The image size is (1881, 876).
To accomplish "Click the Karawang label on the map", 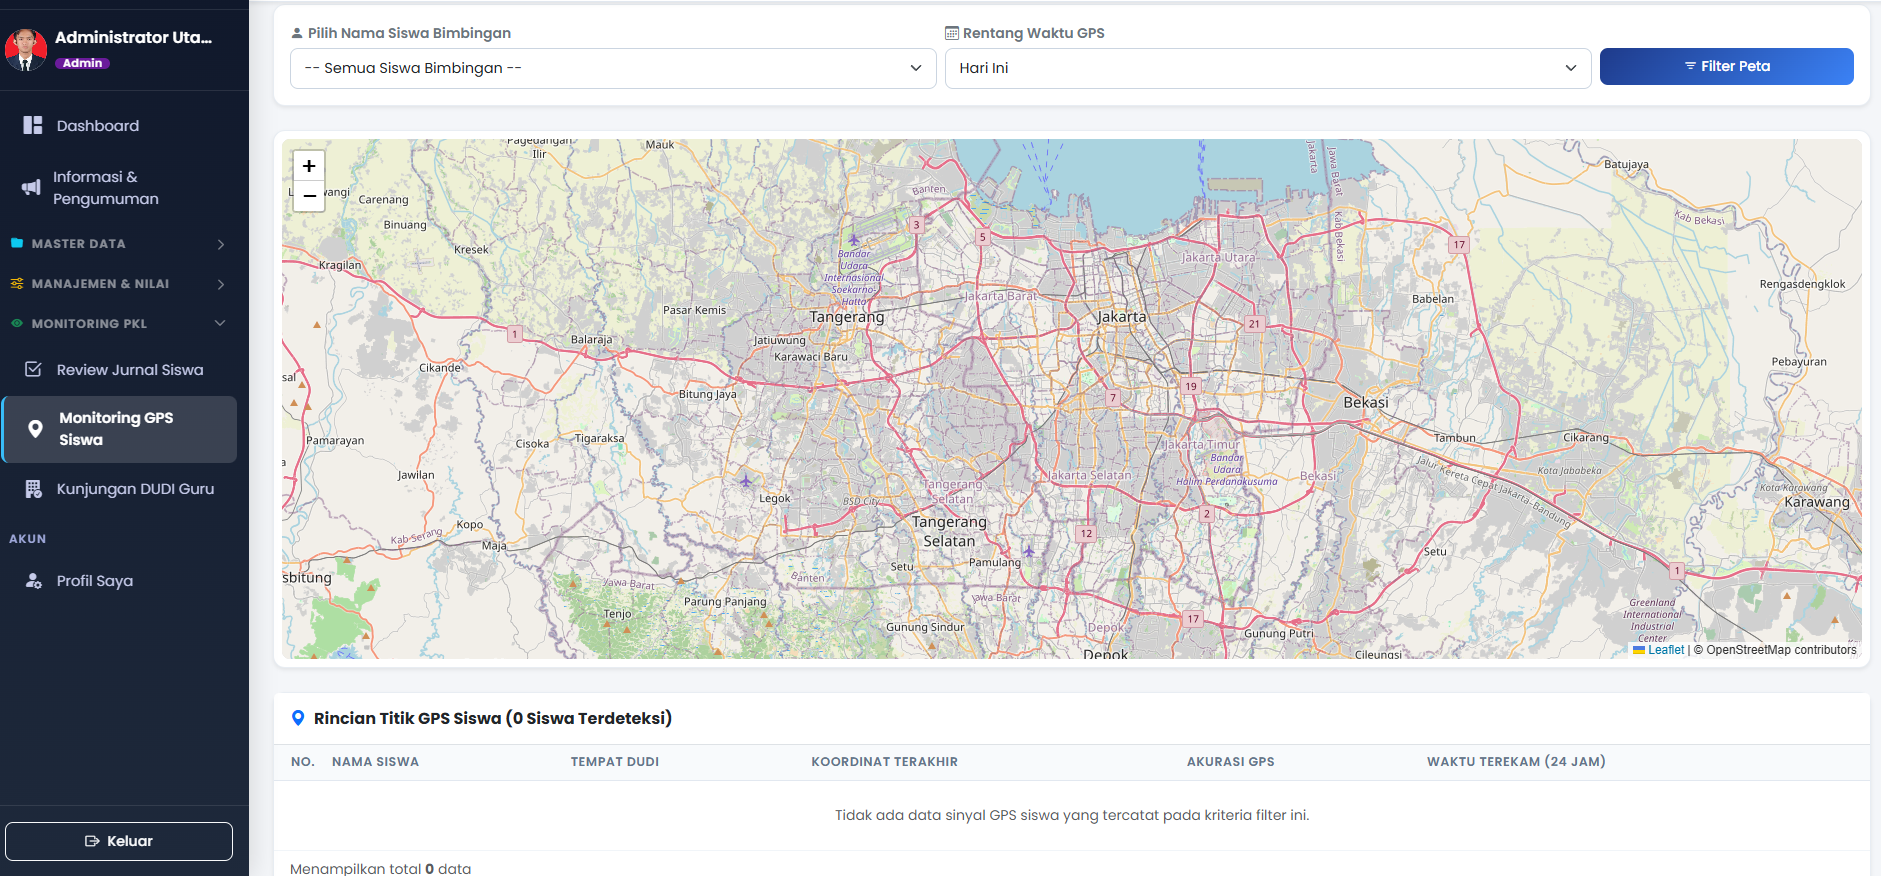I will pos(1817,502).
